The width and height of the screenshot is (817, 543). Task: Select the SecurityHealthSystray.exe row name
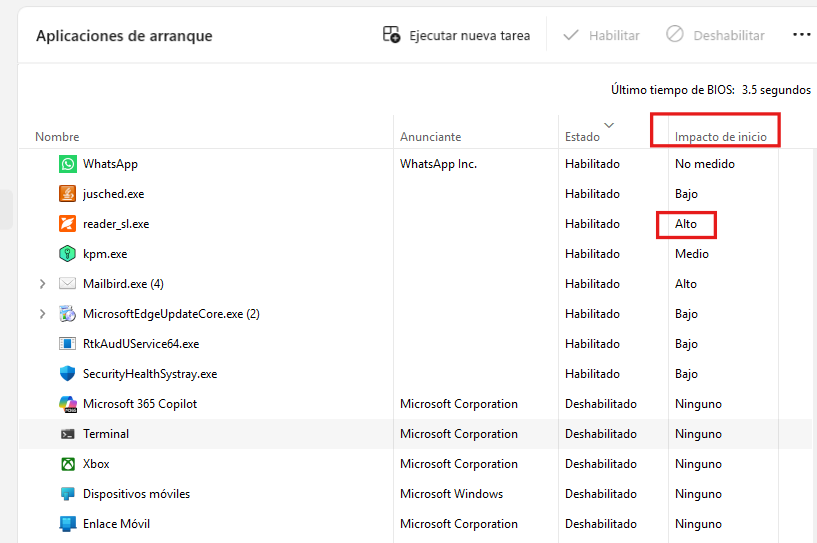(x=150, y=374)
